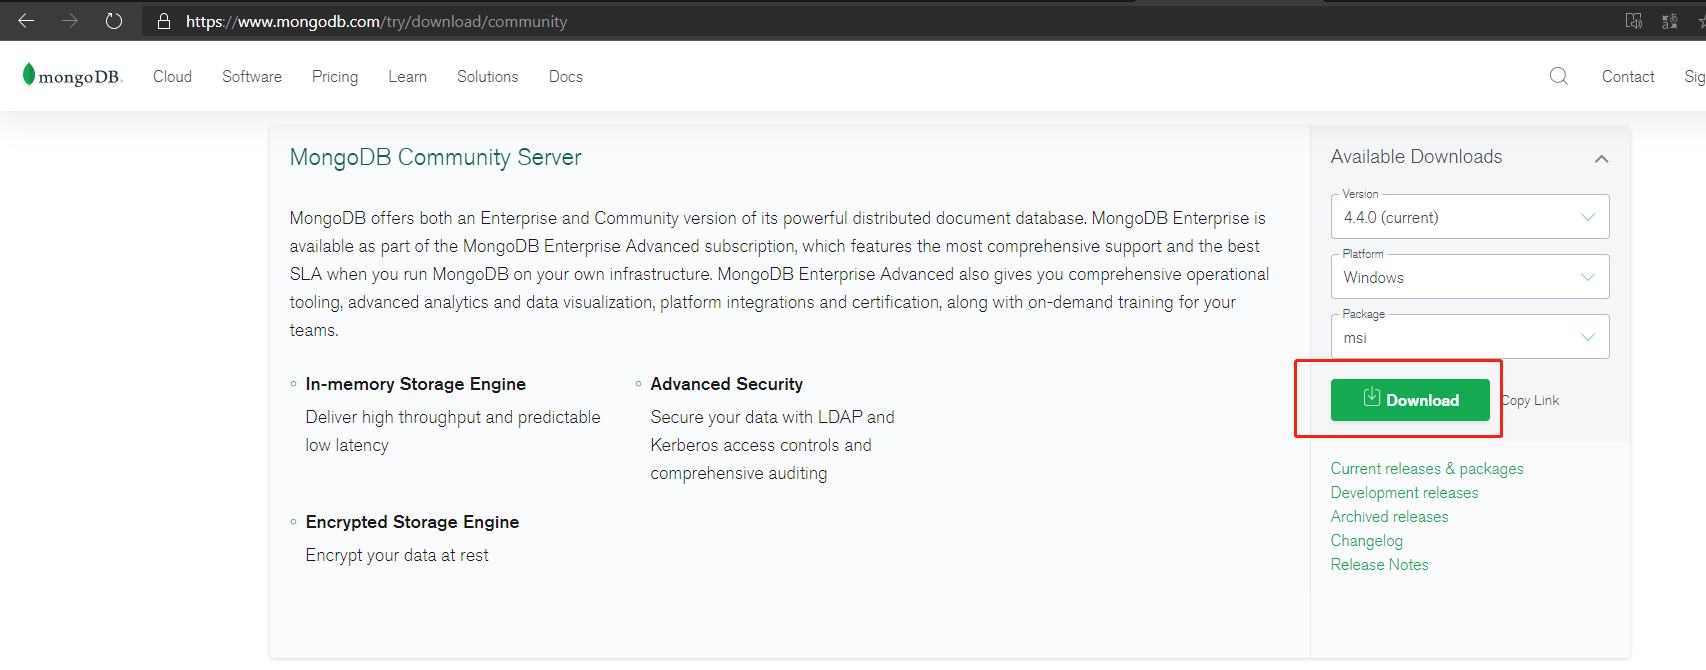Open the Version dropdown showing 4.4.0

pyautogui.click(x=1469, y=217)
